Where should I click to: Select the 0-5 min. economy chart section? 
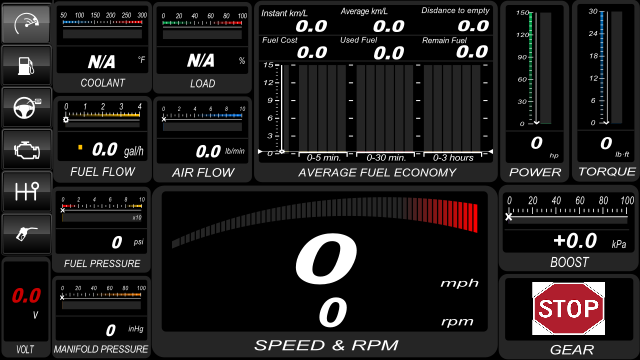pyautogui.click(x=322, y=110)
